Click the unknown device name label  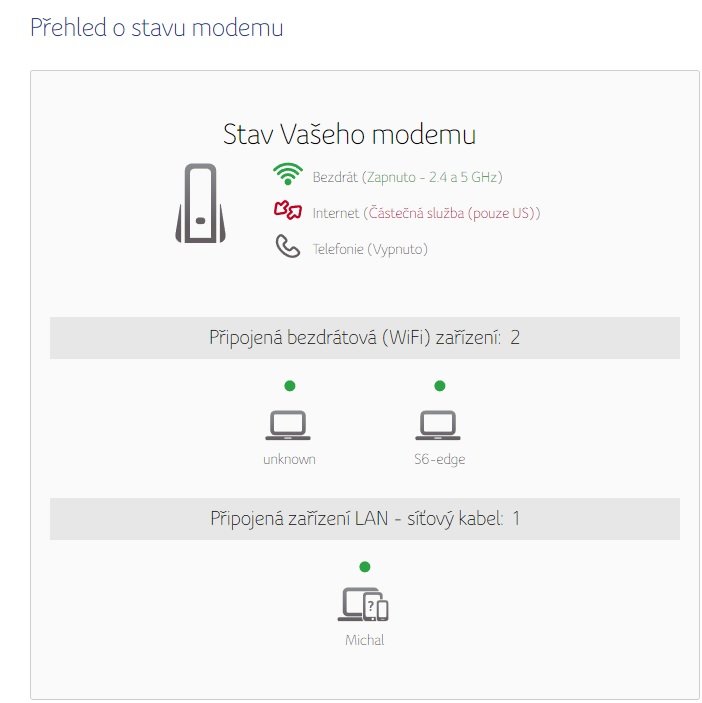290,459
